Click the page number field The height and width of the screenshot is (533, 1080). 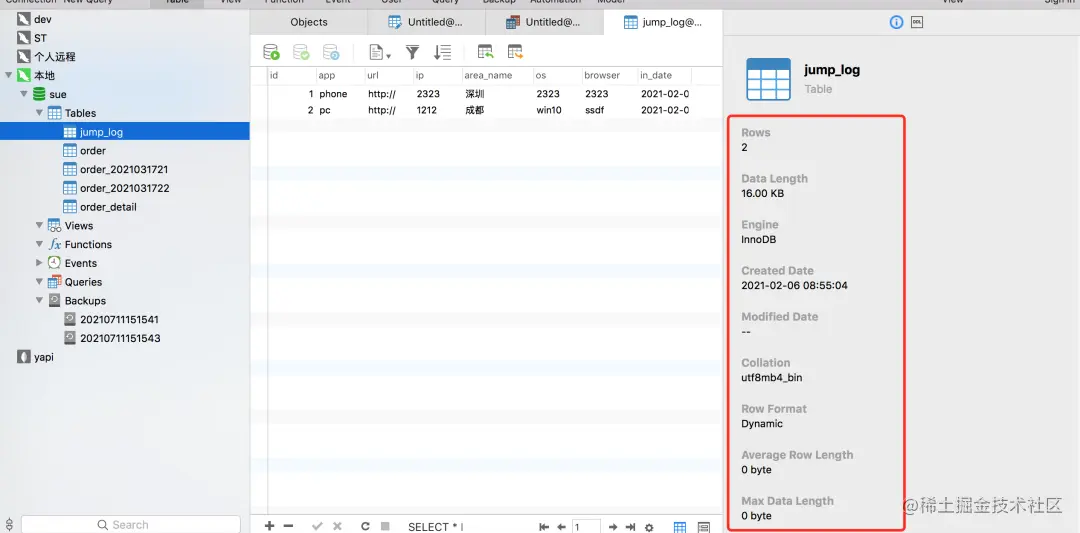tap(585, 527)
